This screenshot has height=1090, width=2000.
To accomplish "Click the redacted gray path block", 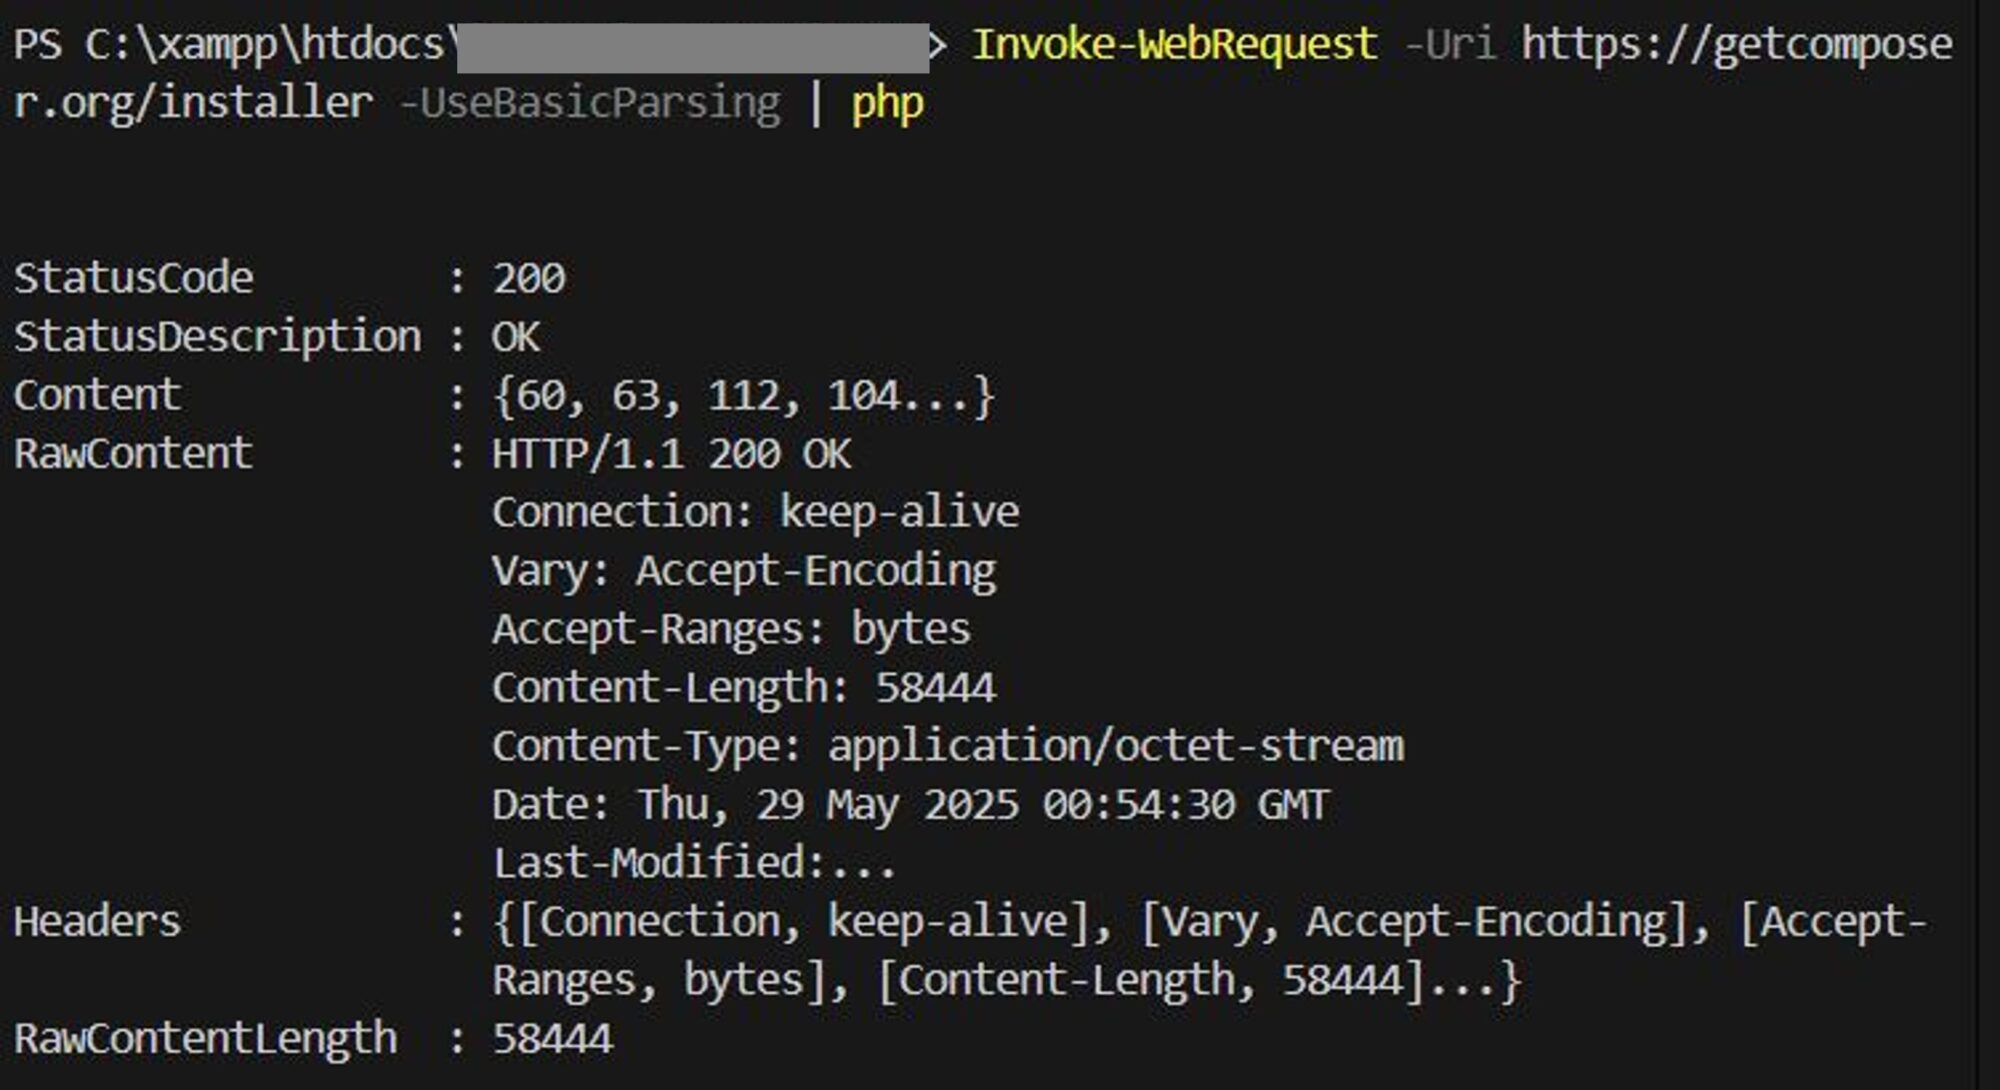I will [x=692, y=48].
